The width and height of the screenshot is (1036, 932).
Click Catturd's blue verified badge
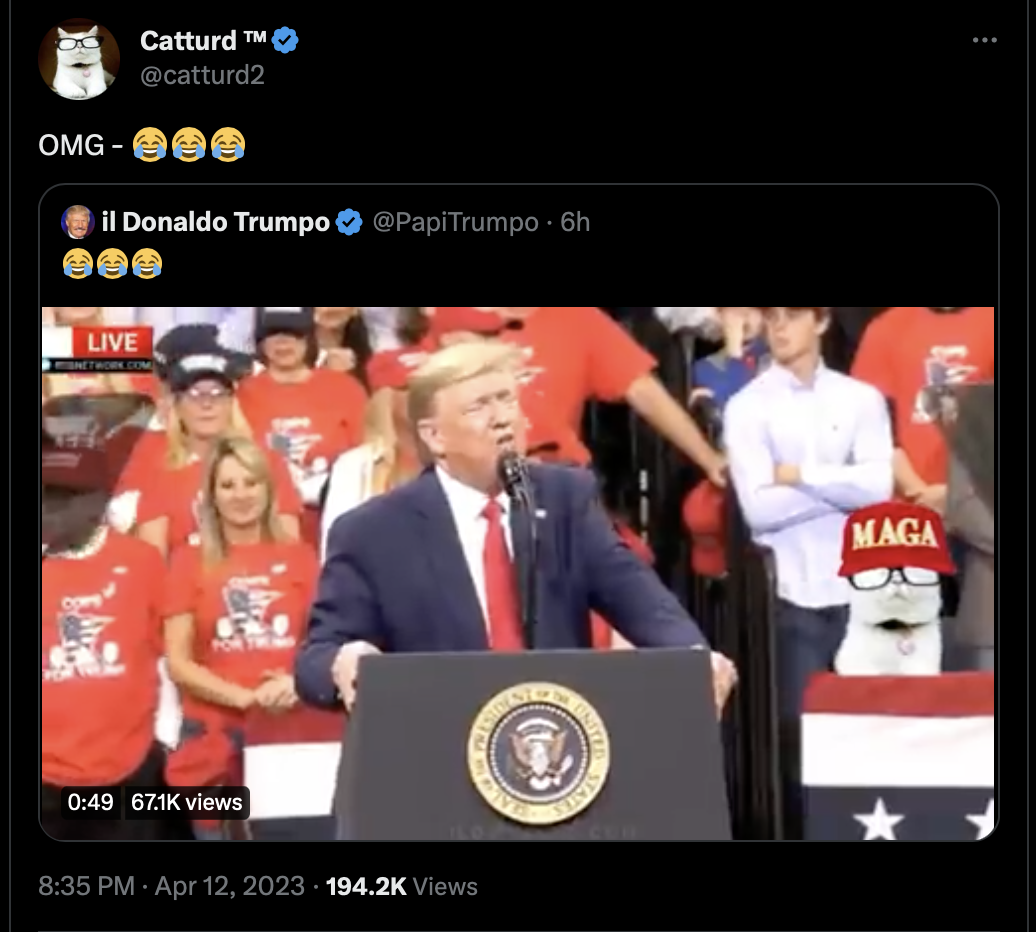[x=285, y=41]
